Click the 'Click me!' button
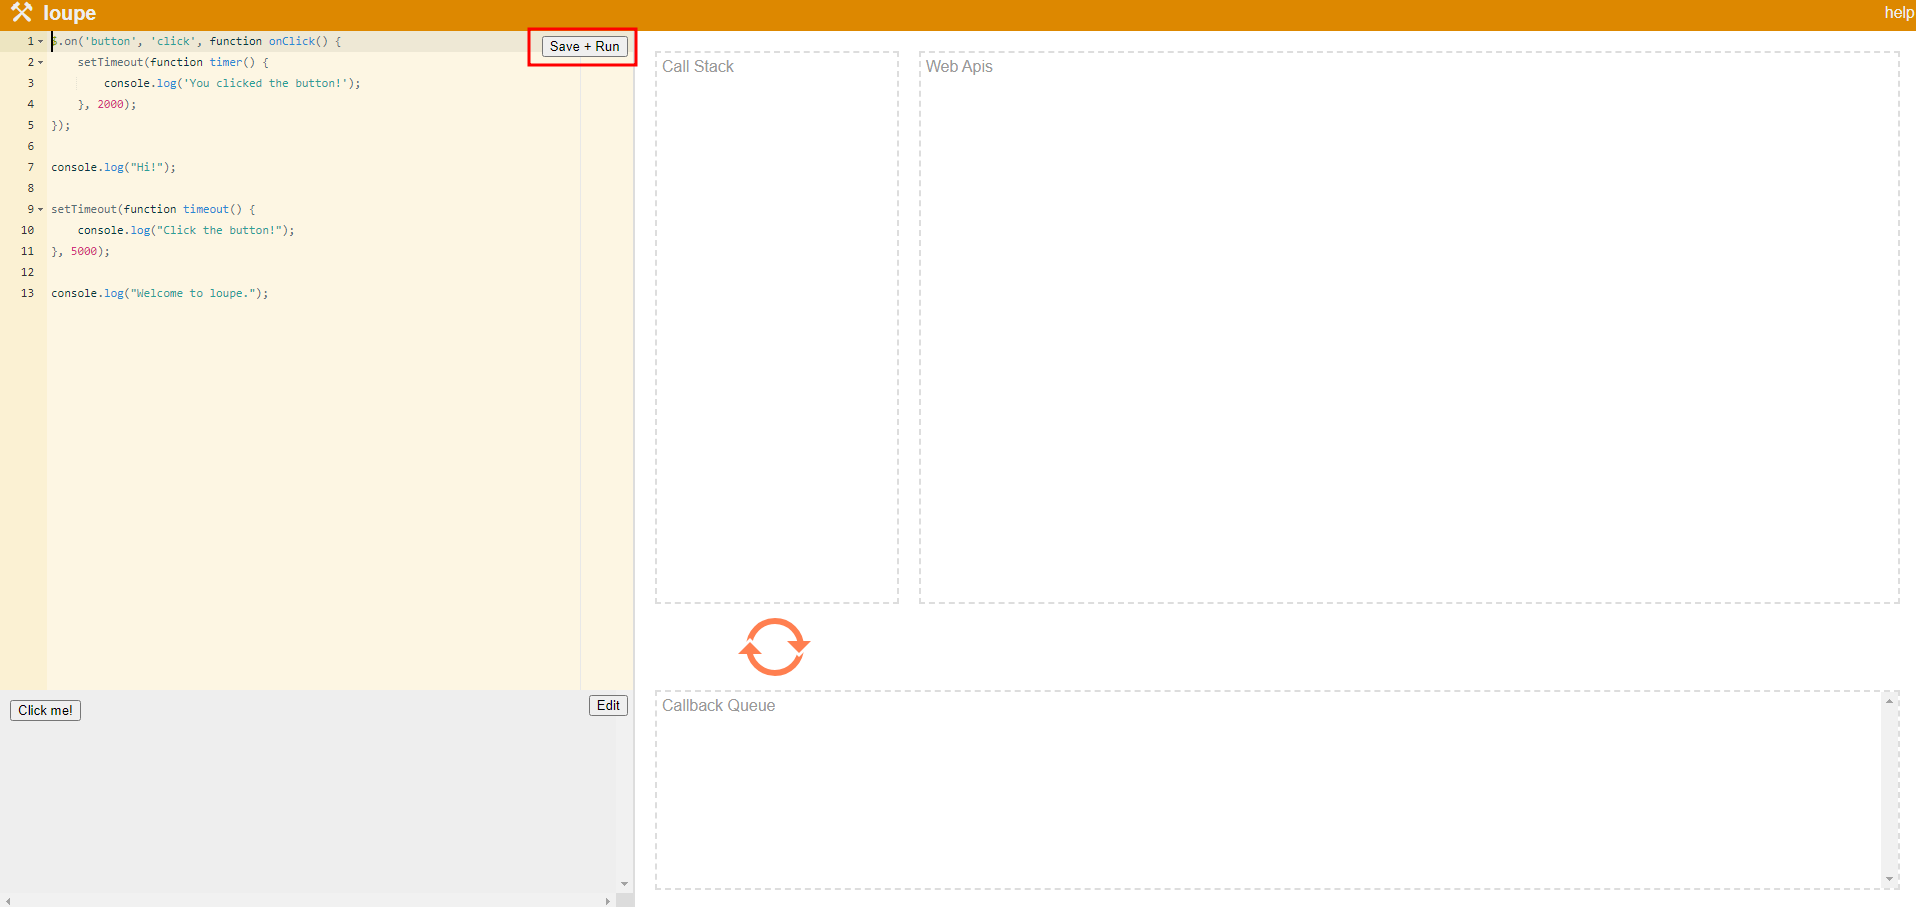This screenshot has width=1916, height=907. pyautogui.click(x=45, y=710)
